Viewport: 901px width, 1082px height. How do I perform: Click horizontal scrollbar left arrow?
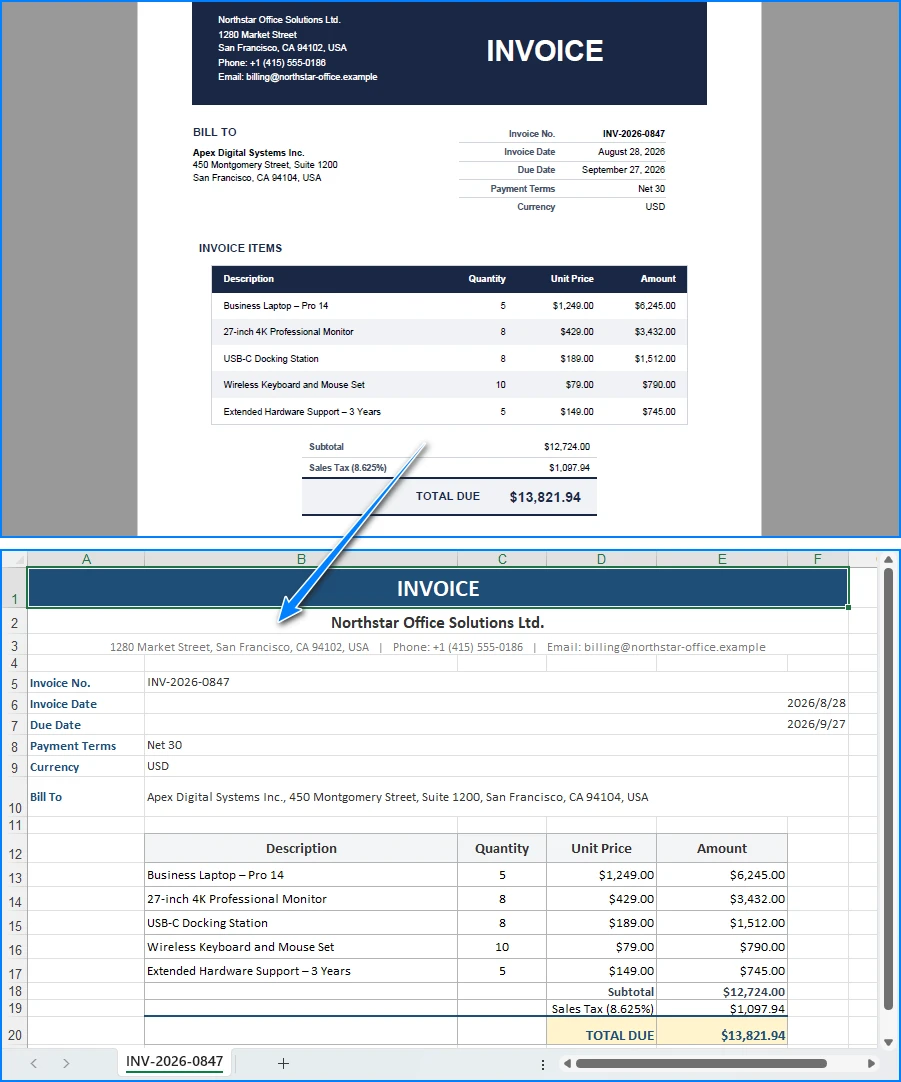tap(567, 1063)
